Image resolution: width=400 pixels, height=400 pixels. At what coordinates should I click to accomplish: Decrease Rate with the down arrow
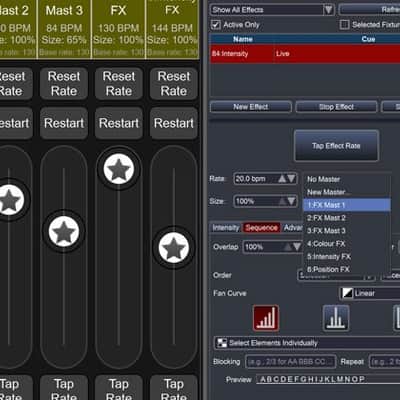pyautogui.click(x=291, y=179)
